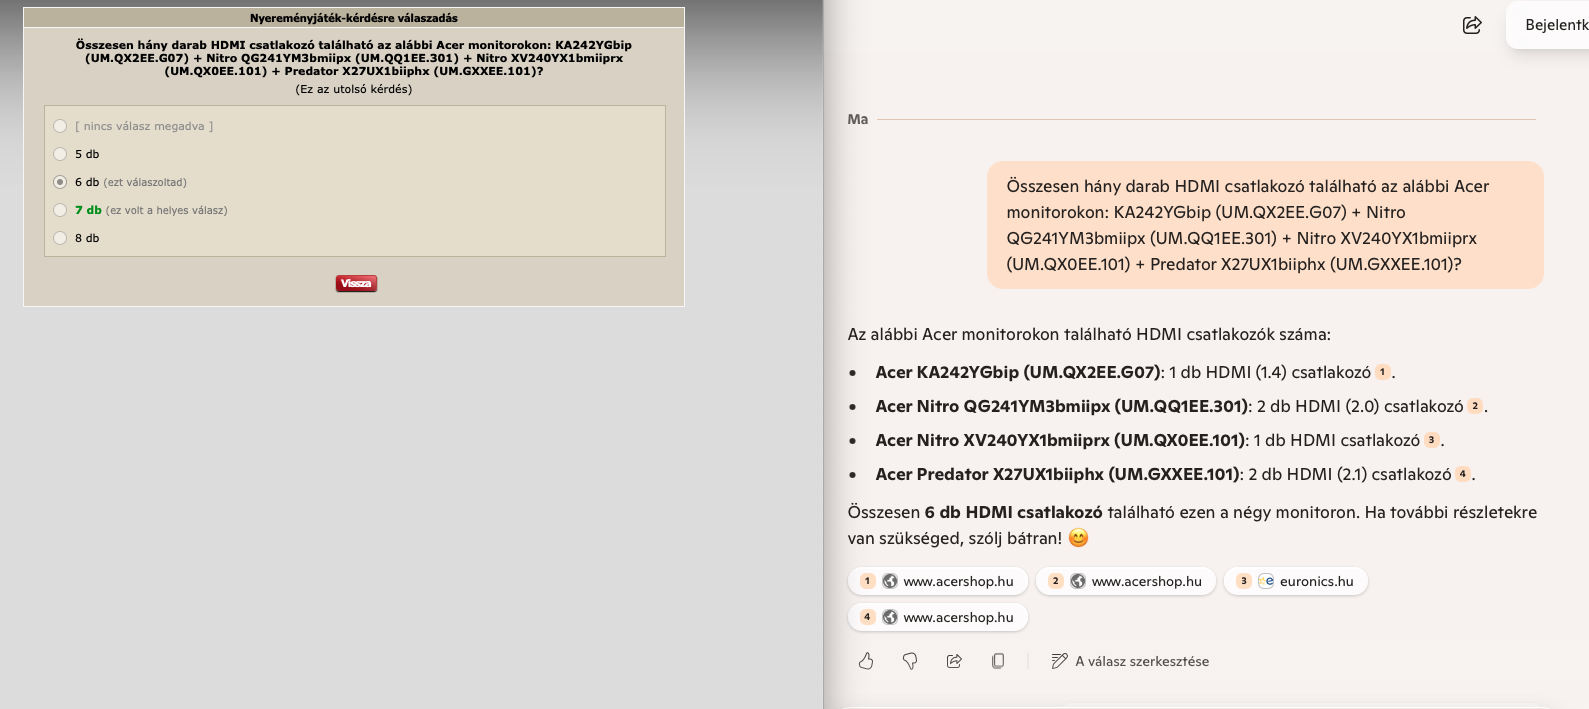Image resolution: width=1589 pixels, height=709 pixels.
Task: Click the "(Ez az utolsó kérdés)" text
Action: (354, 89)
